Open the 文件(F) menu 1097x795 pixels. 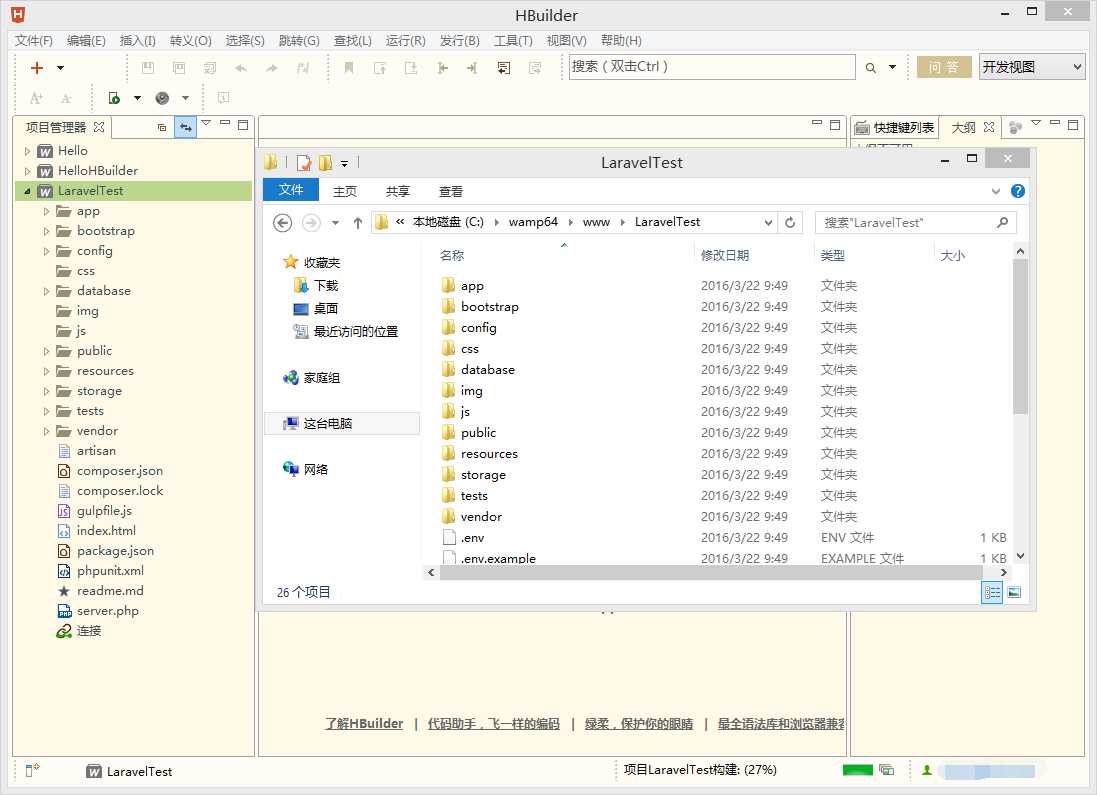pyautogui.click(x=34, y=41)
